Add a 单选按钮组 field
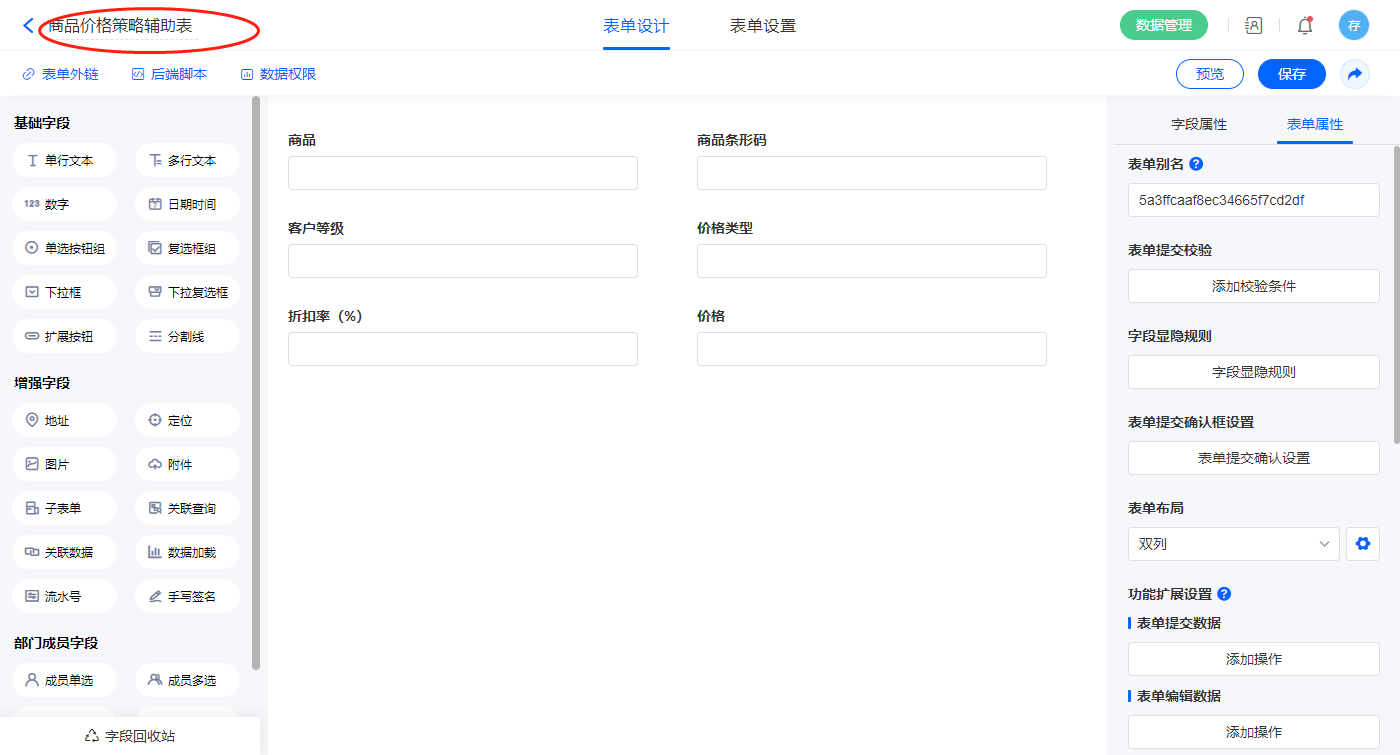This screenshot has height=755, width=1400. click(65, 248)
